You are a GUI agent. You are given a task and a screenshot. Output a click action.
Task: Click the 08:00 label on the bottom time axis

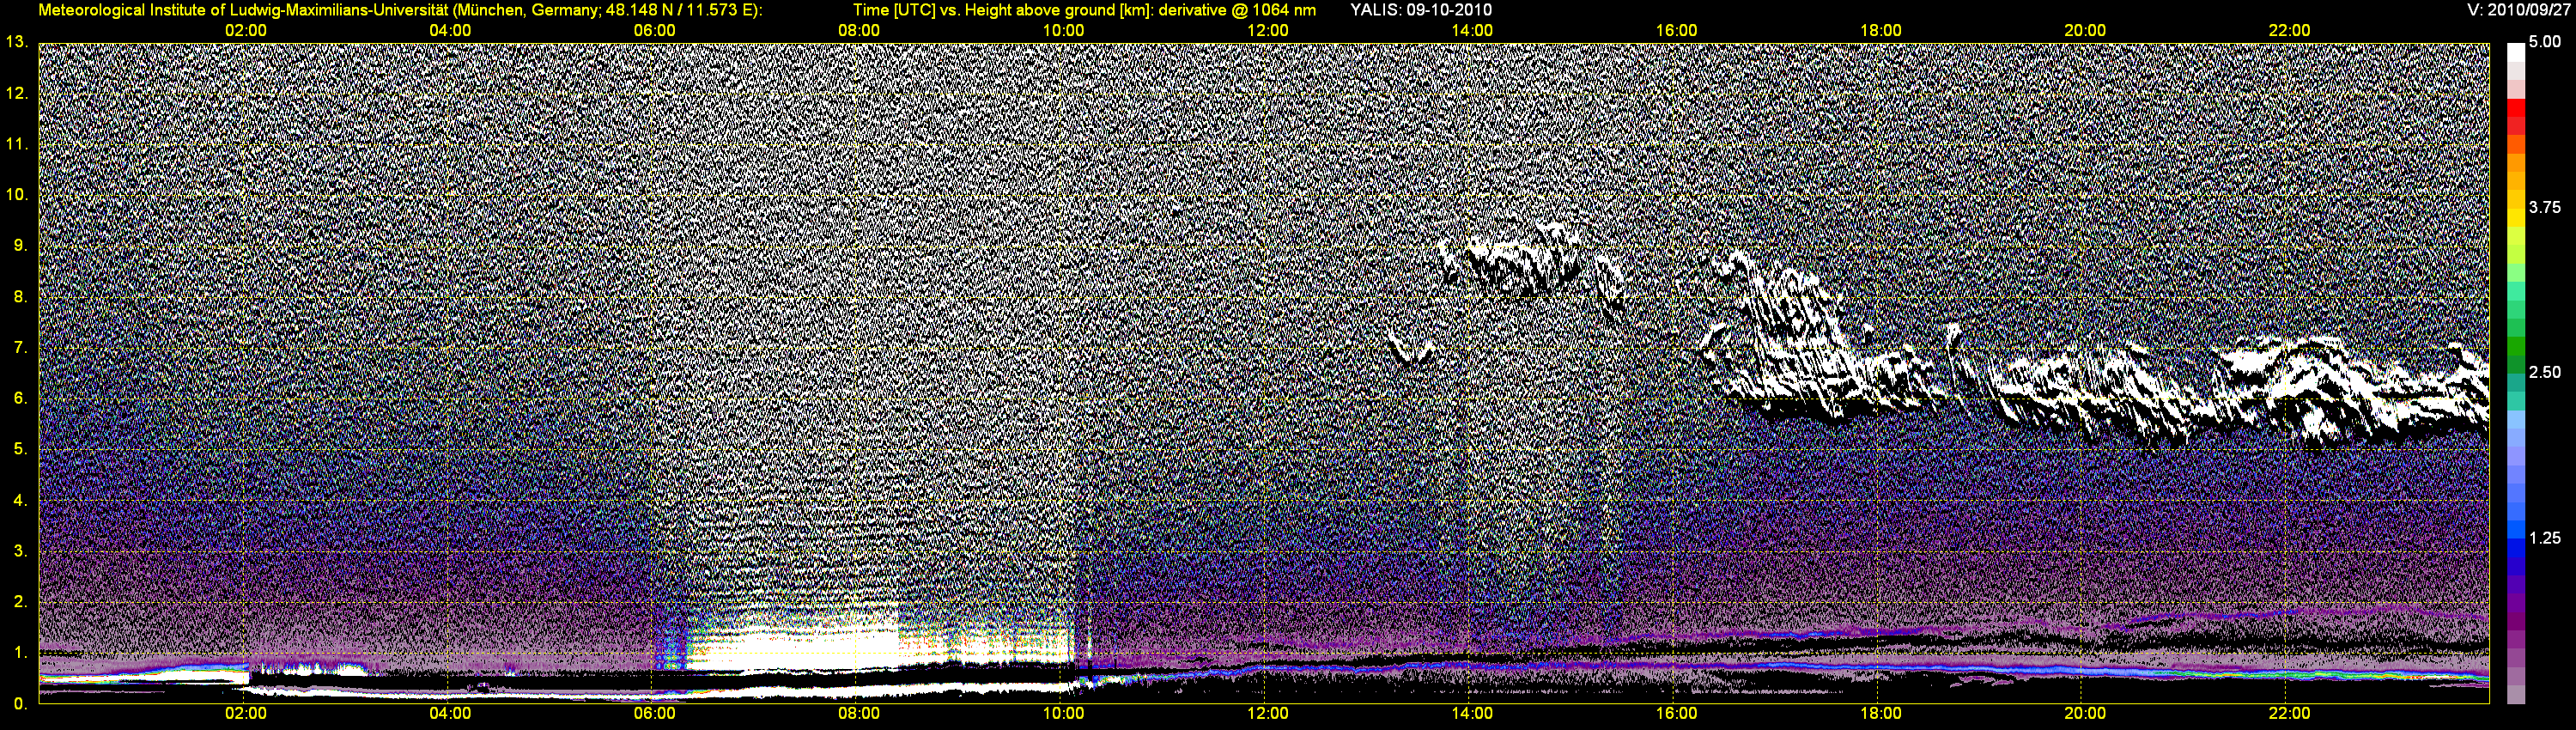(859, 713)
